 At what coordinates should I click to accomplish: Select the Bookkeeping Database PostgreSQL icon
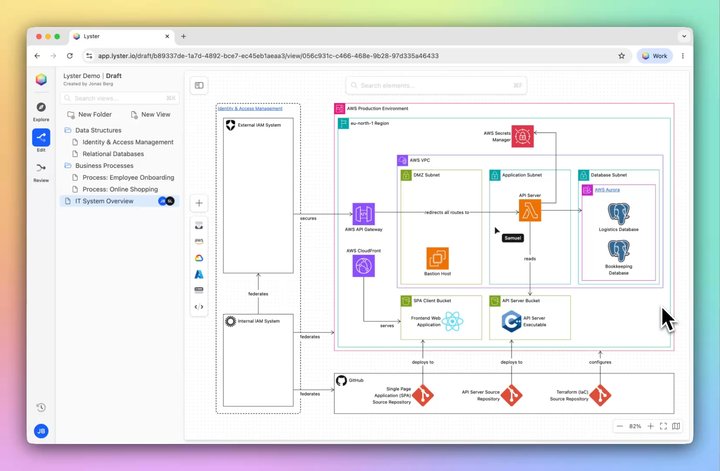[x=619, y=251]
